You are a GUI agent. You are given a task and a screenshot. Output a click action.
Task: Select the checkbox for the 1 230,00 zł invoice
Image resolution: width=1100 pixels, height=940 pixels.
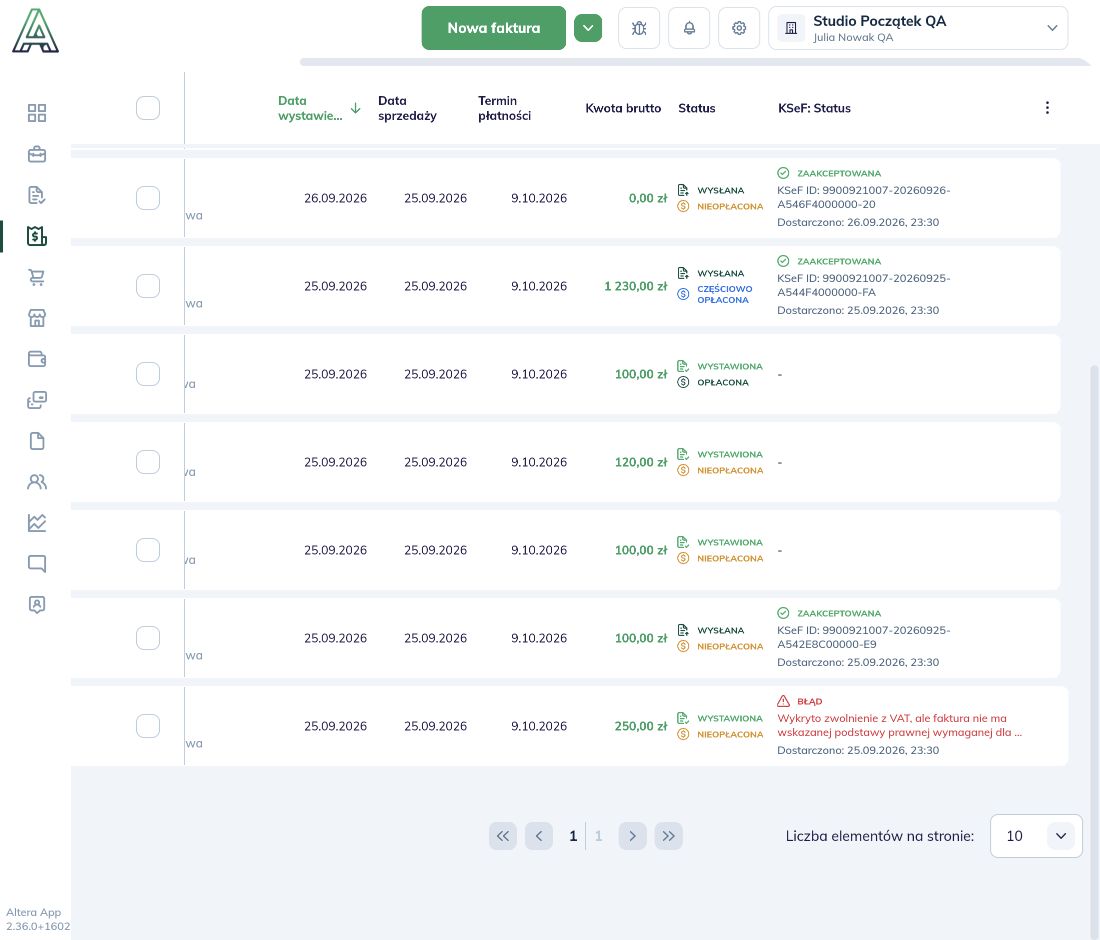click(147, 286)
